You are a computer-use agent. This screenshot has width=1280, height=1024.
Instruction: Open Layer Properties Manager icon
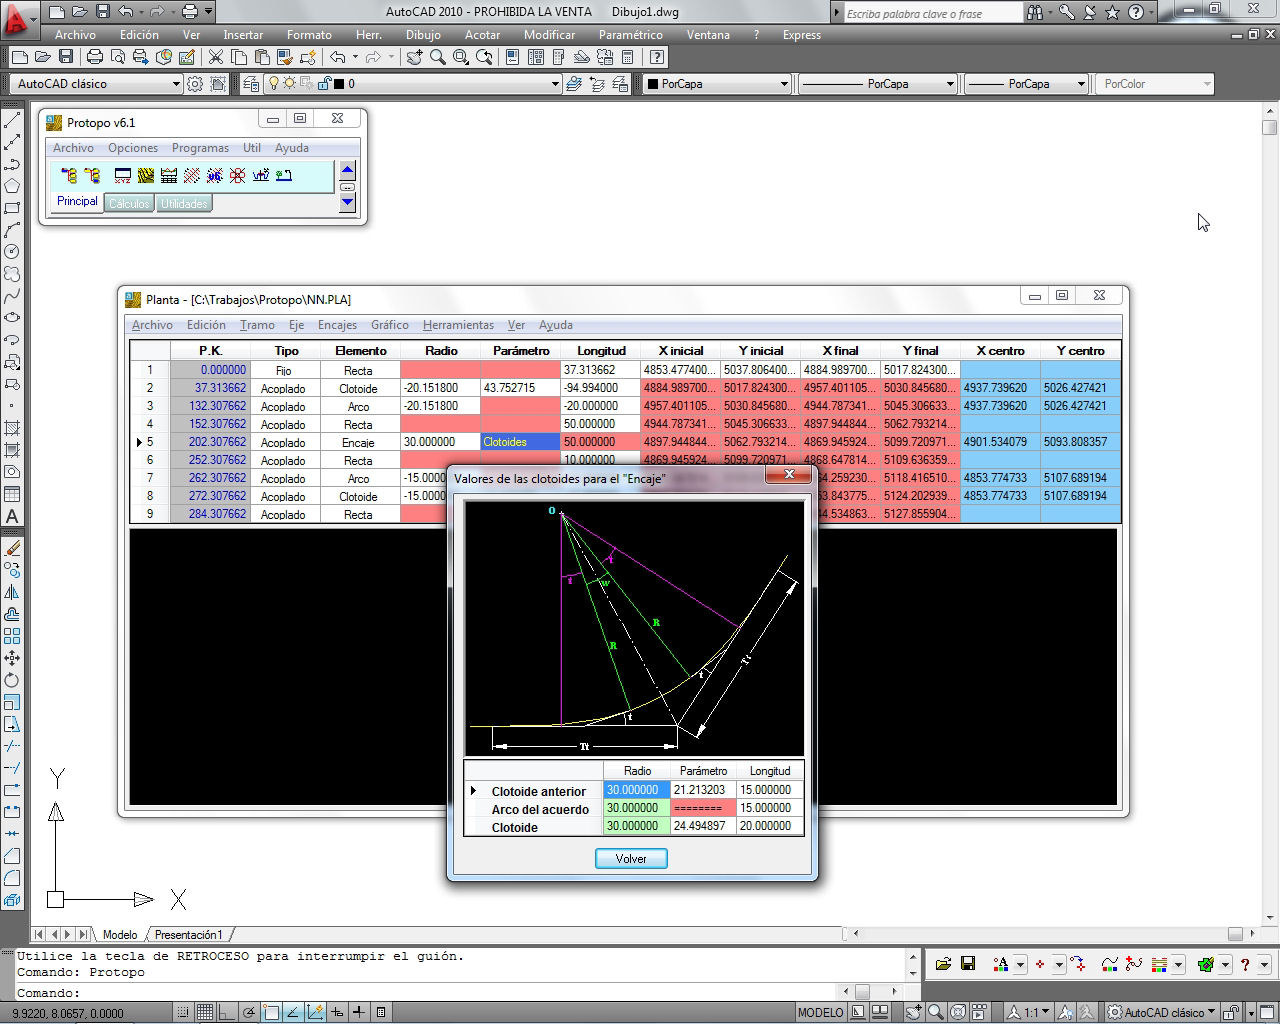(250, 84)
